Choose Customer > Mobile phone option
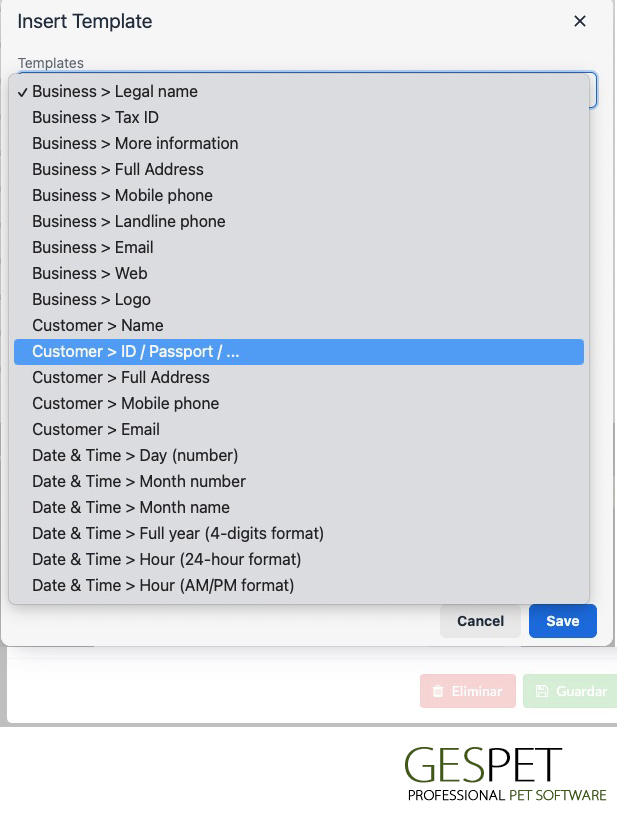Image resolution: width=617 pixels, height=820 pixels. pyautogui.click(x=299, y=404)
